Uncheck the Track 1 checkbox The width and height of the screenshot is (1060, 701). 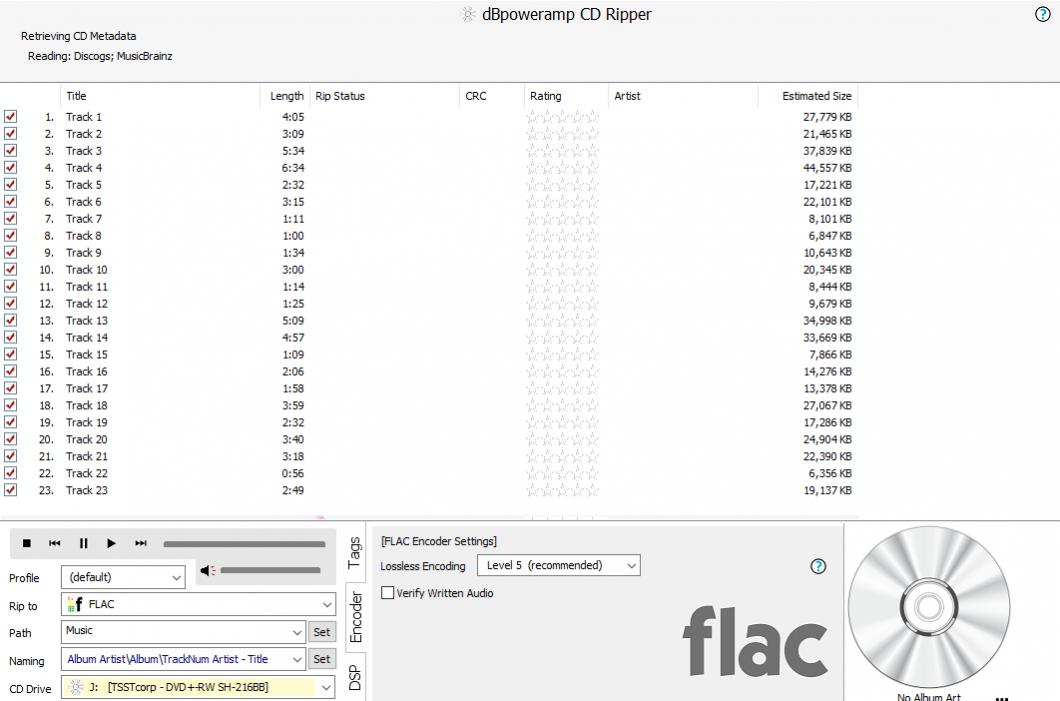point(11,117)
